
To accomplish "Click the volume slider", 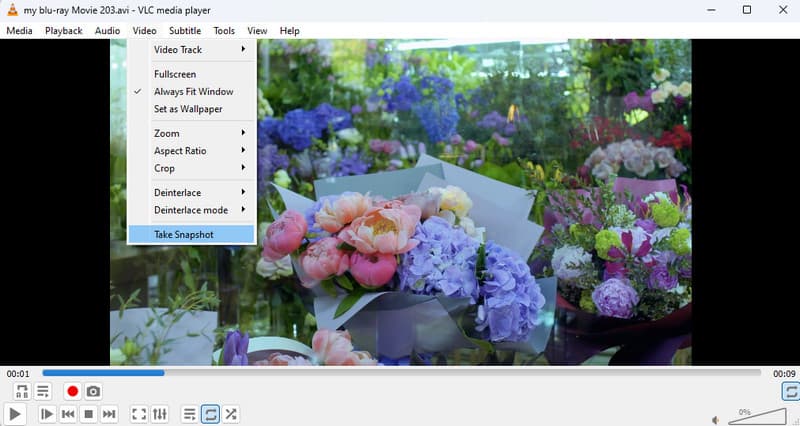I will click(757, 416).
